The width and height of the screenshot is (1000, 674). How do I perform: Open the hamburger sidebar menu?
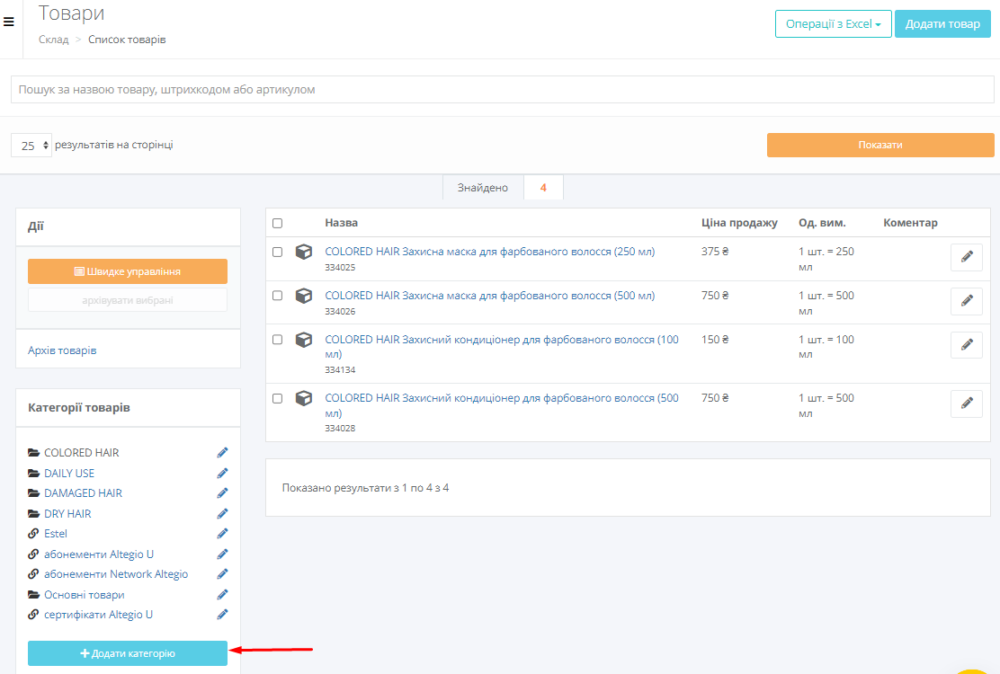tap(9, 21)
